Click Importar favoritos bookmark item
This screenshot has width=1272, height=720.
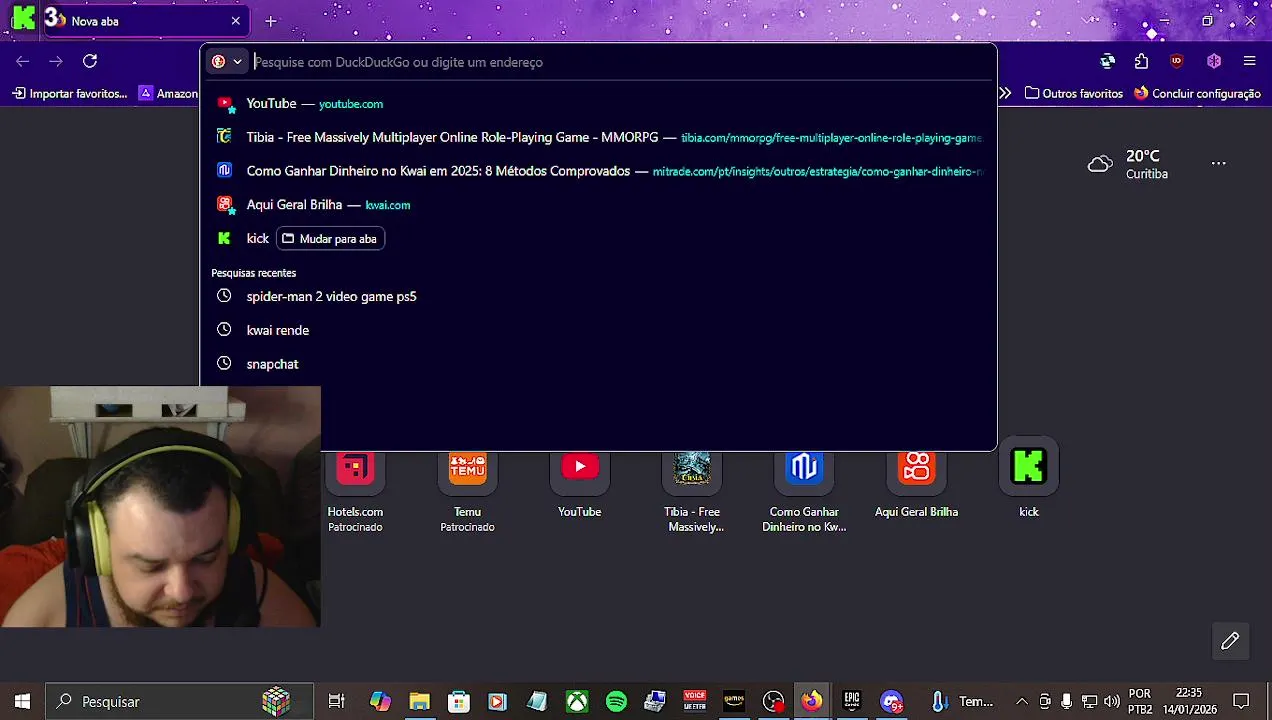coord(70,93)
